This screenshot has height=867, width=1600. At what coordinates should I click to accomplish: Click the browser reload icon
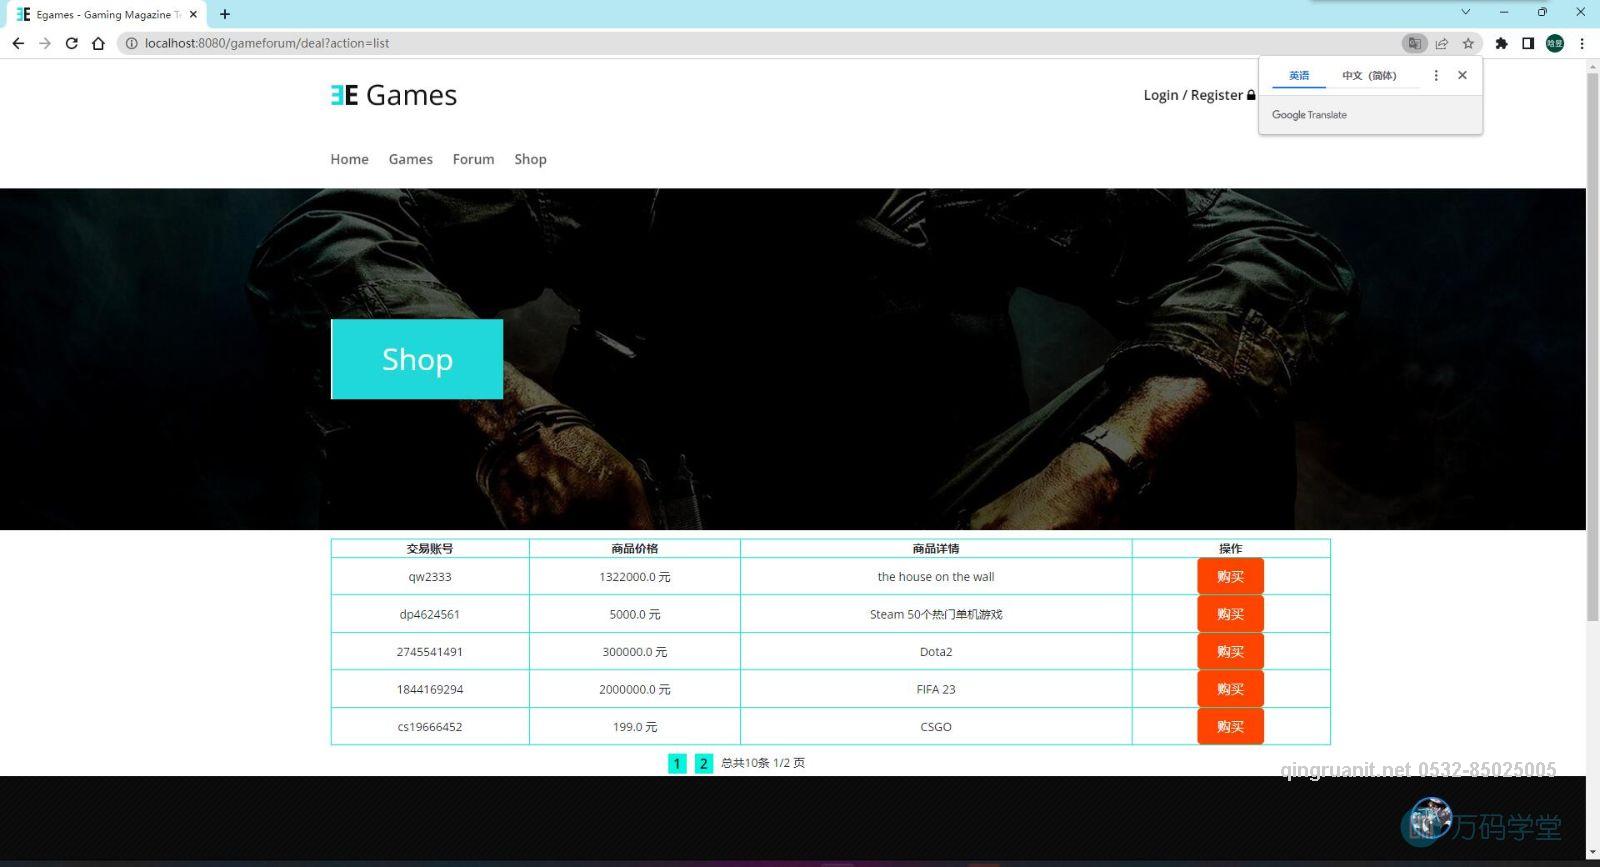point(71,43)
